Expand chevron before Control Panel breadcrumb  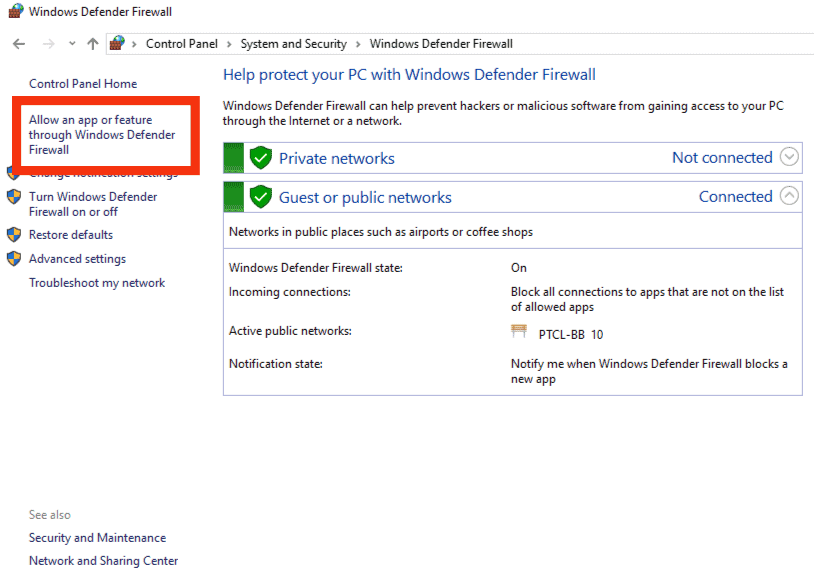(x=134, y=44)
